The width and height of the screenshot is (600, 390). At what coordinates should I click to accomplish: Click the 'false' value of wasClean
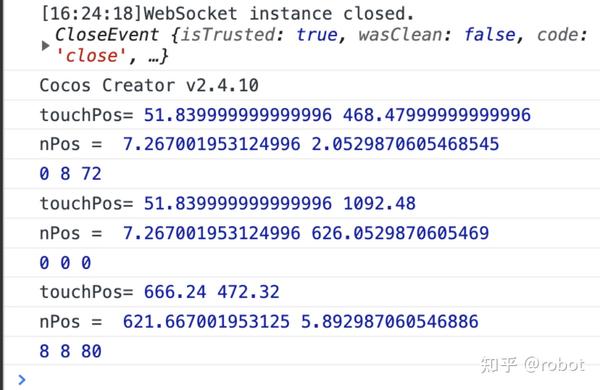tap(490, 34)
